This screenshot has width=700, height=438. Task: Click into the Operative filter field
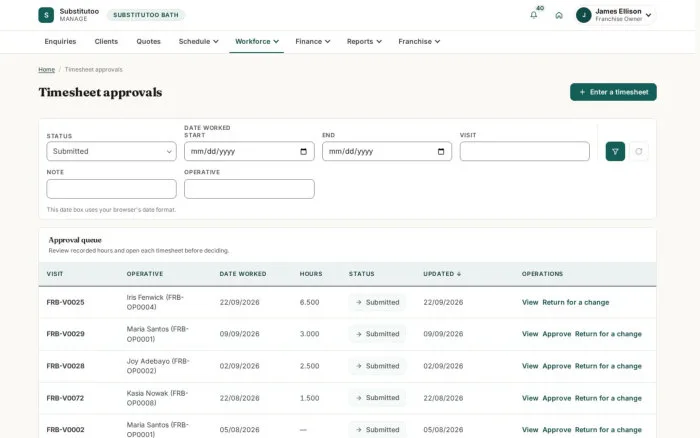point(249,189)
